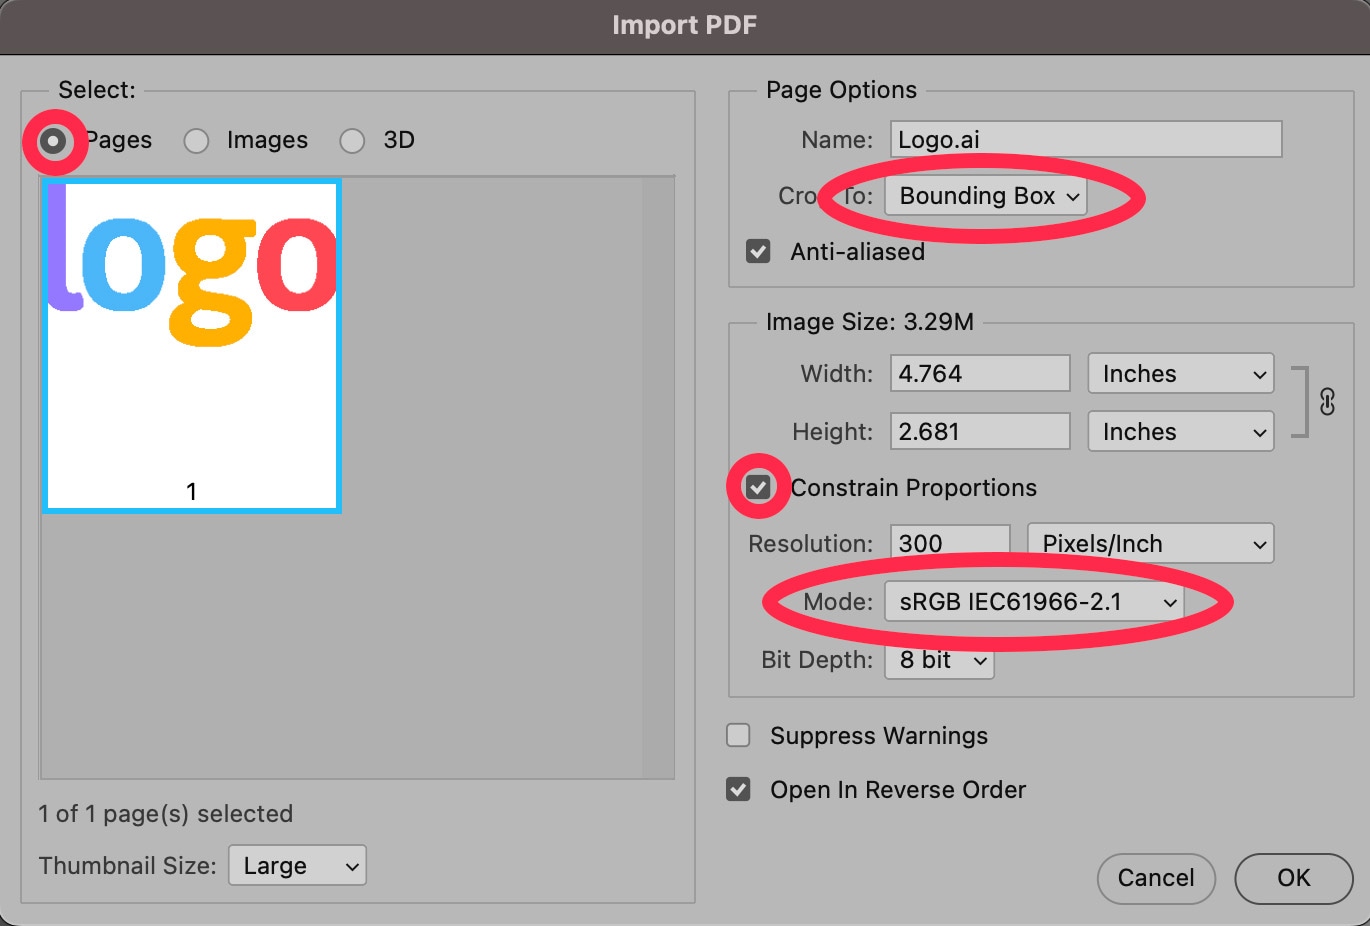
Task: Open the Mode sRGB color dropdown
Action: coord(1034,602)
